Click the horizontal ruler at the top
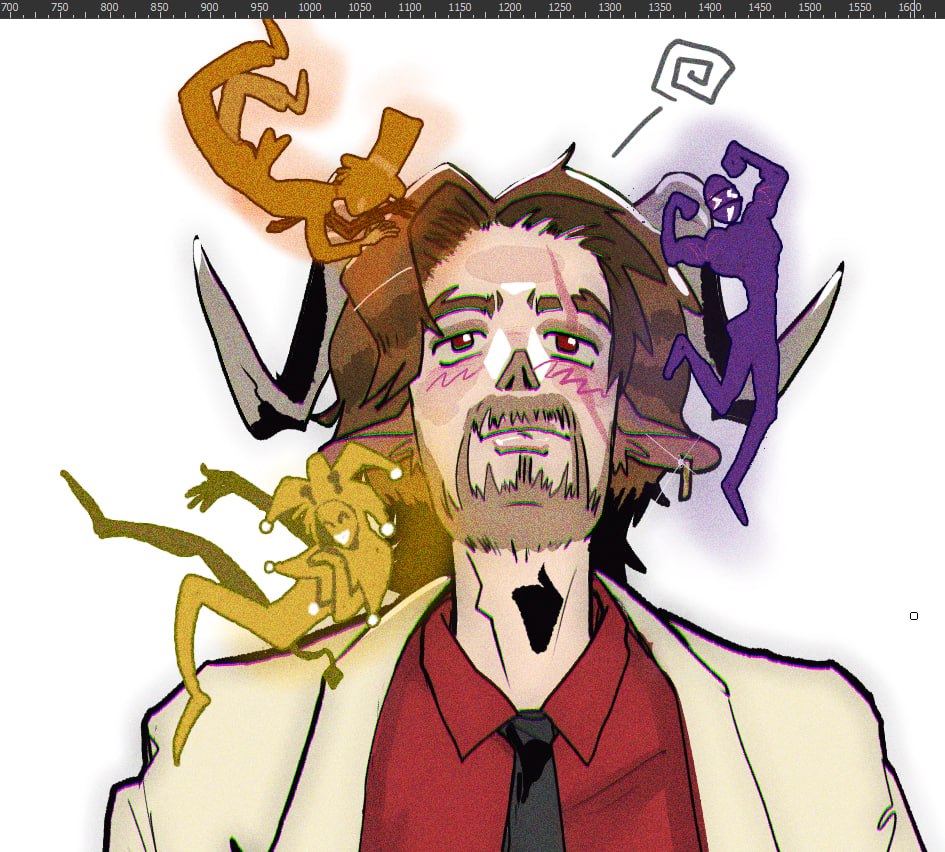This screenshot has height=852, width=945. [x=472, y=8]
